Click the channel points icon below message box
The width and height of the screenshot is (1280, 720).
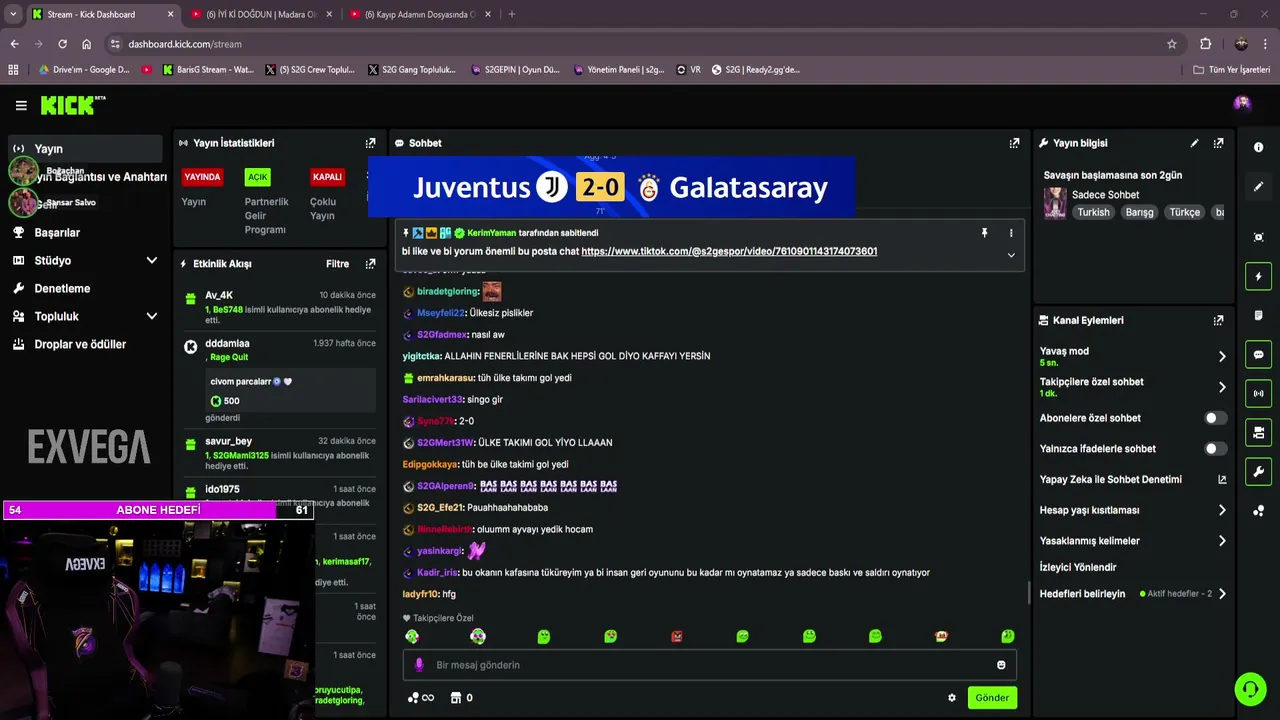point(413,698)
